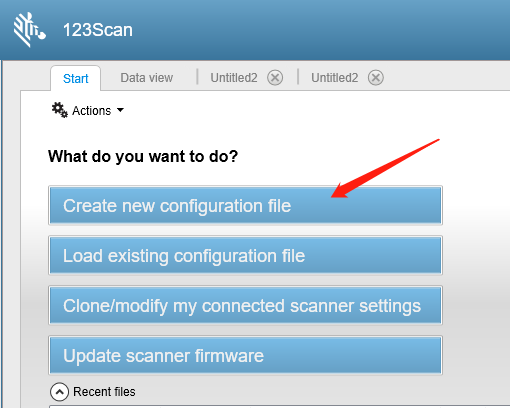Click the Recent files label text
The image size is (510, 408).
pyautogui.click(x=104, y=392)
